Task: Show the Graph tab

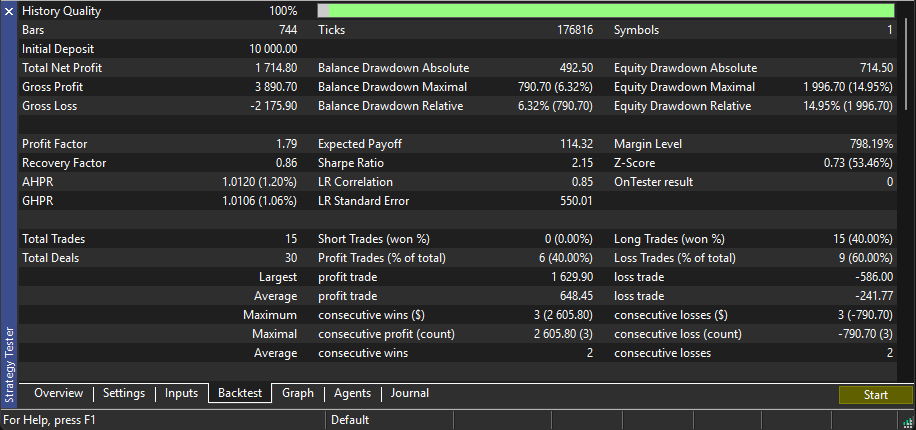Action: click(298, 394)
